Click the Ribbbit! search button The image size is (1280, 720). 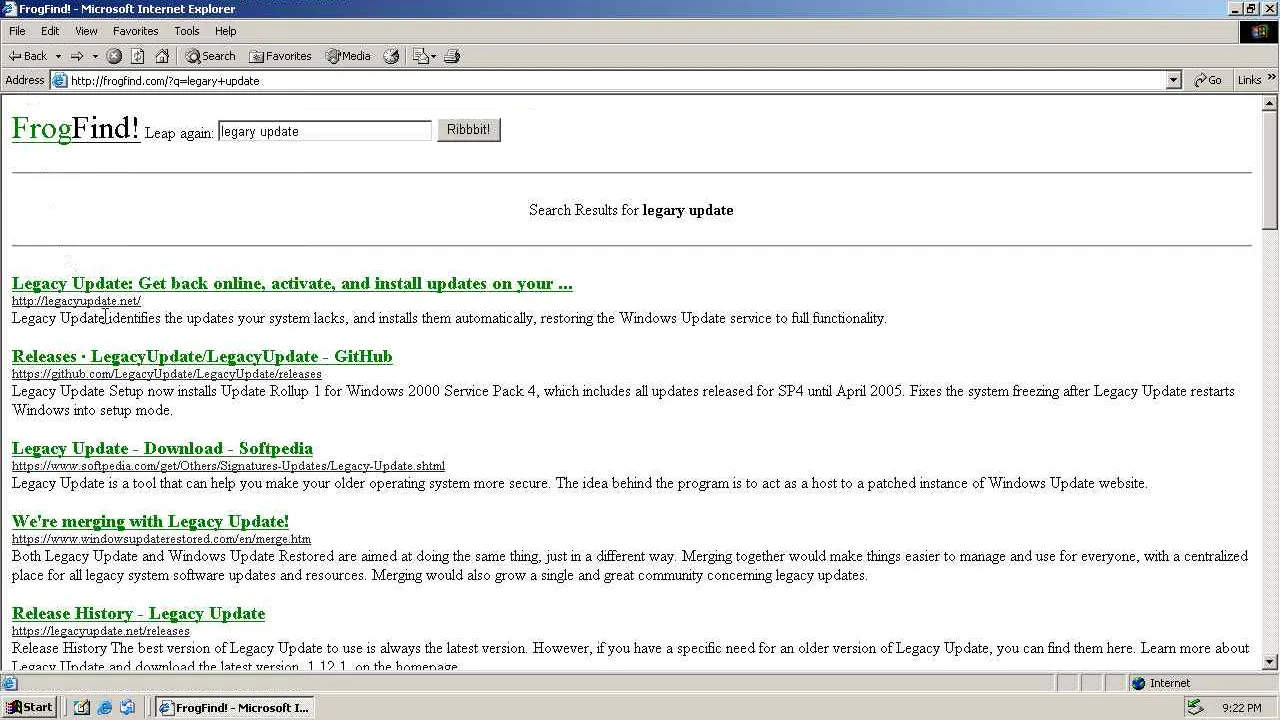click(469, 130)
